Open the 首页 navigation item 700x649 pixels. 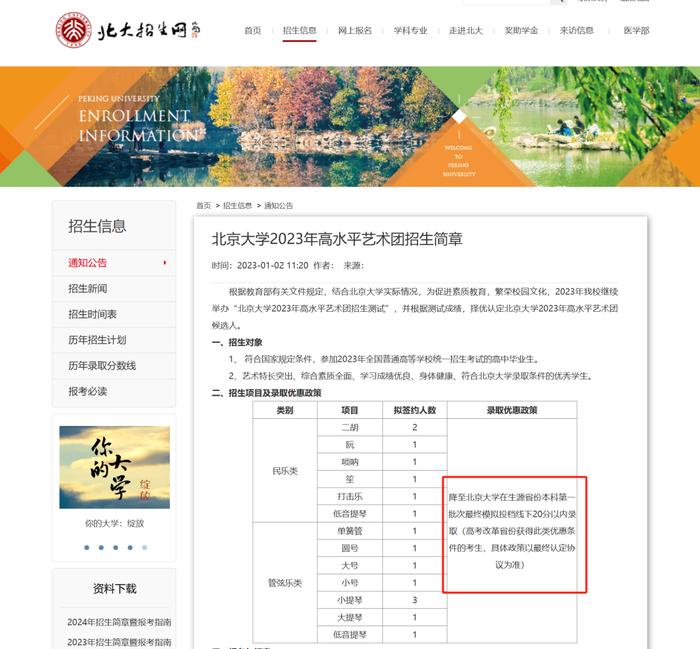click(x=253, y=30)
